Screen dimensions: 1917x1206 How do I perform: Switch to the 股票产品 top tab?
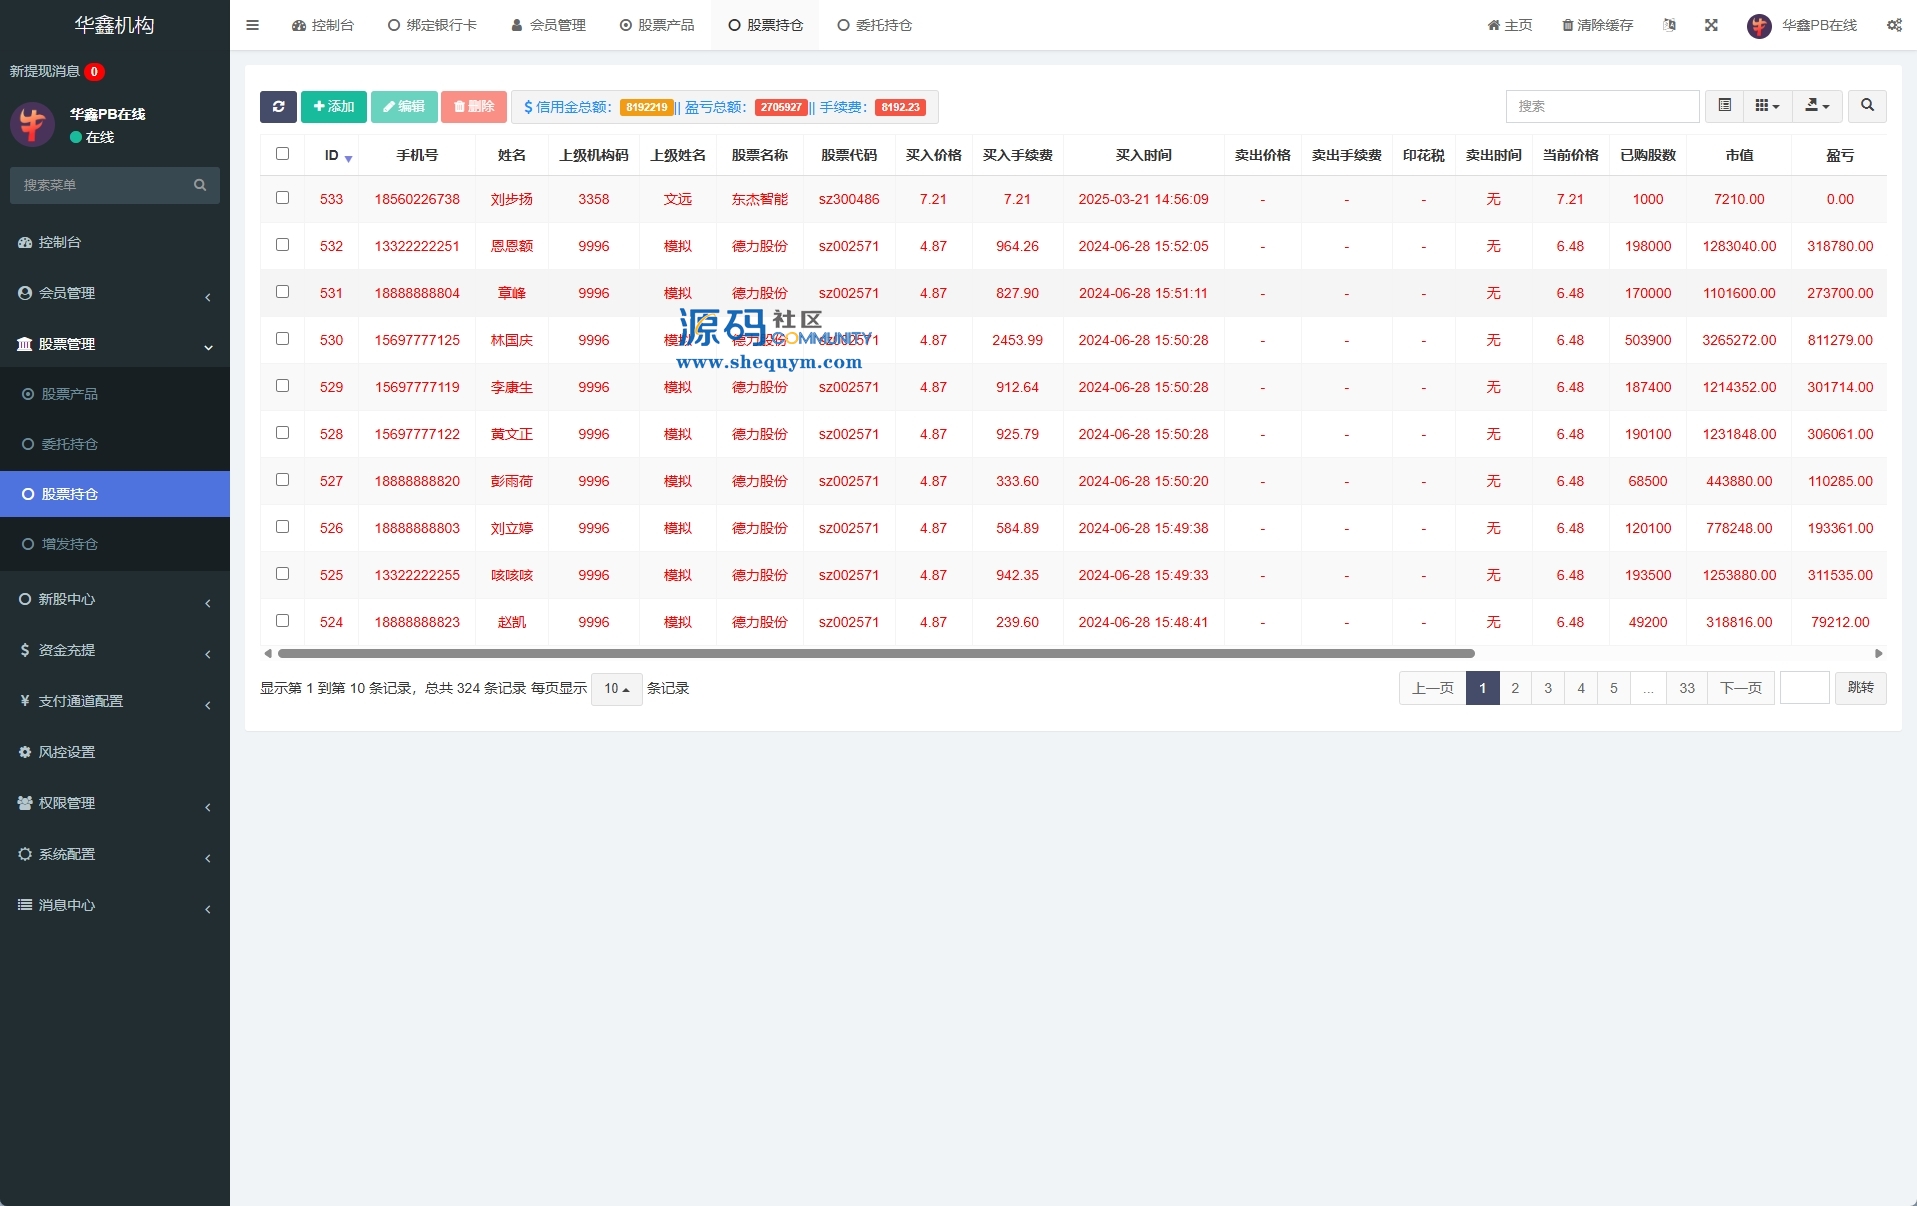click(657, 25)
